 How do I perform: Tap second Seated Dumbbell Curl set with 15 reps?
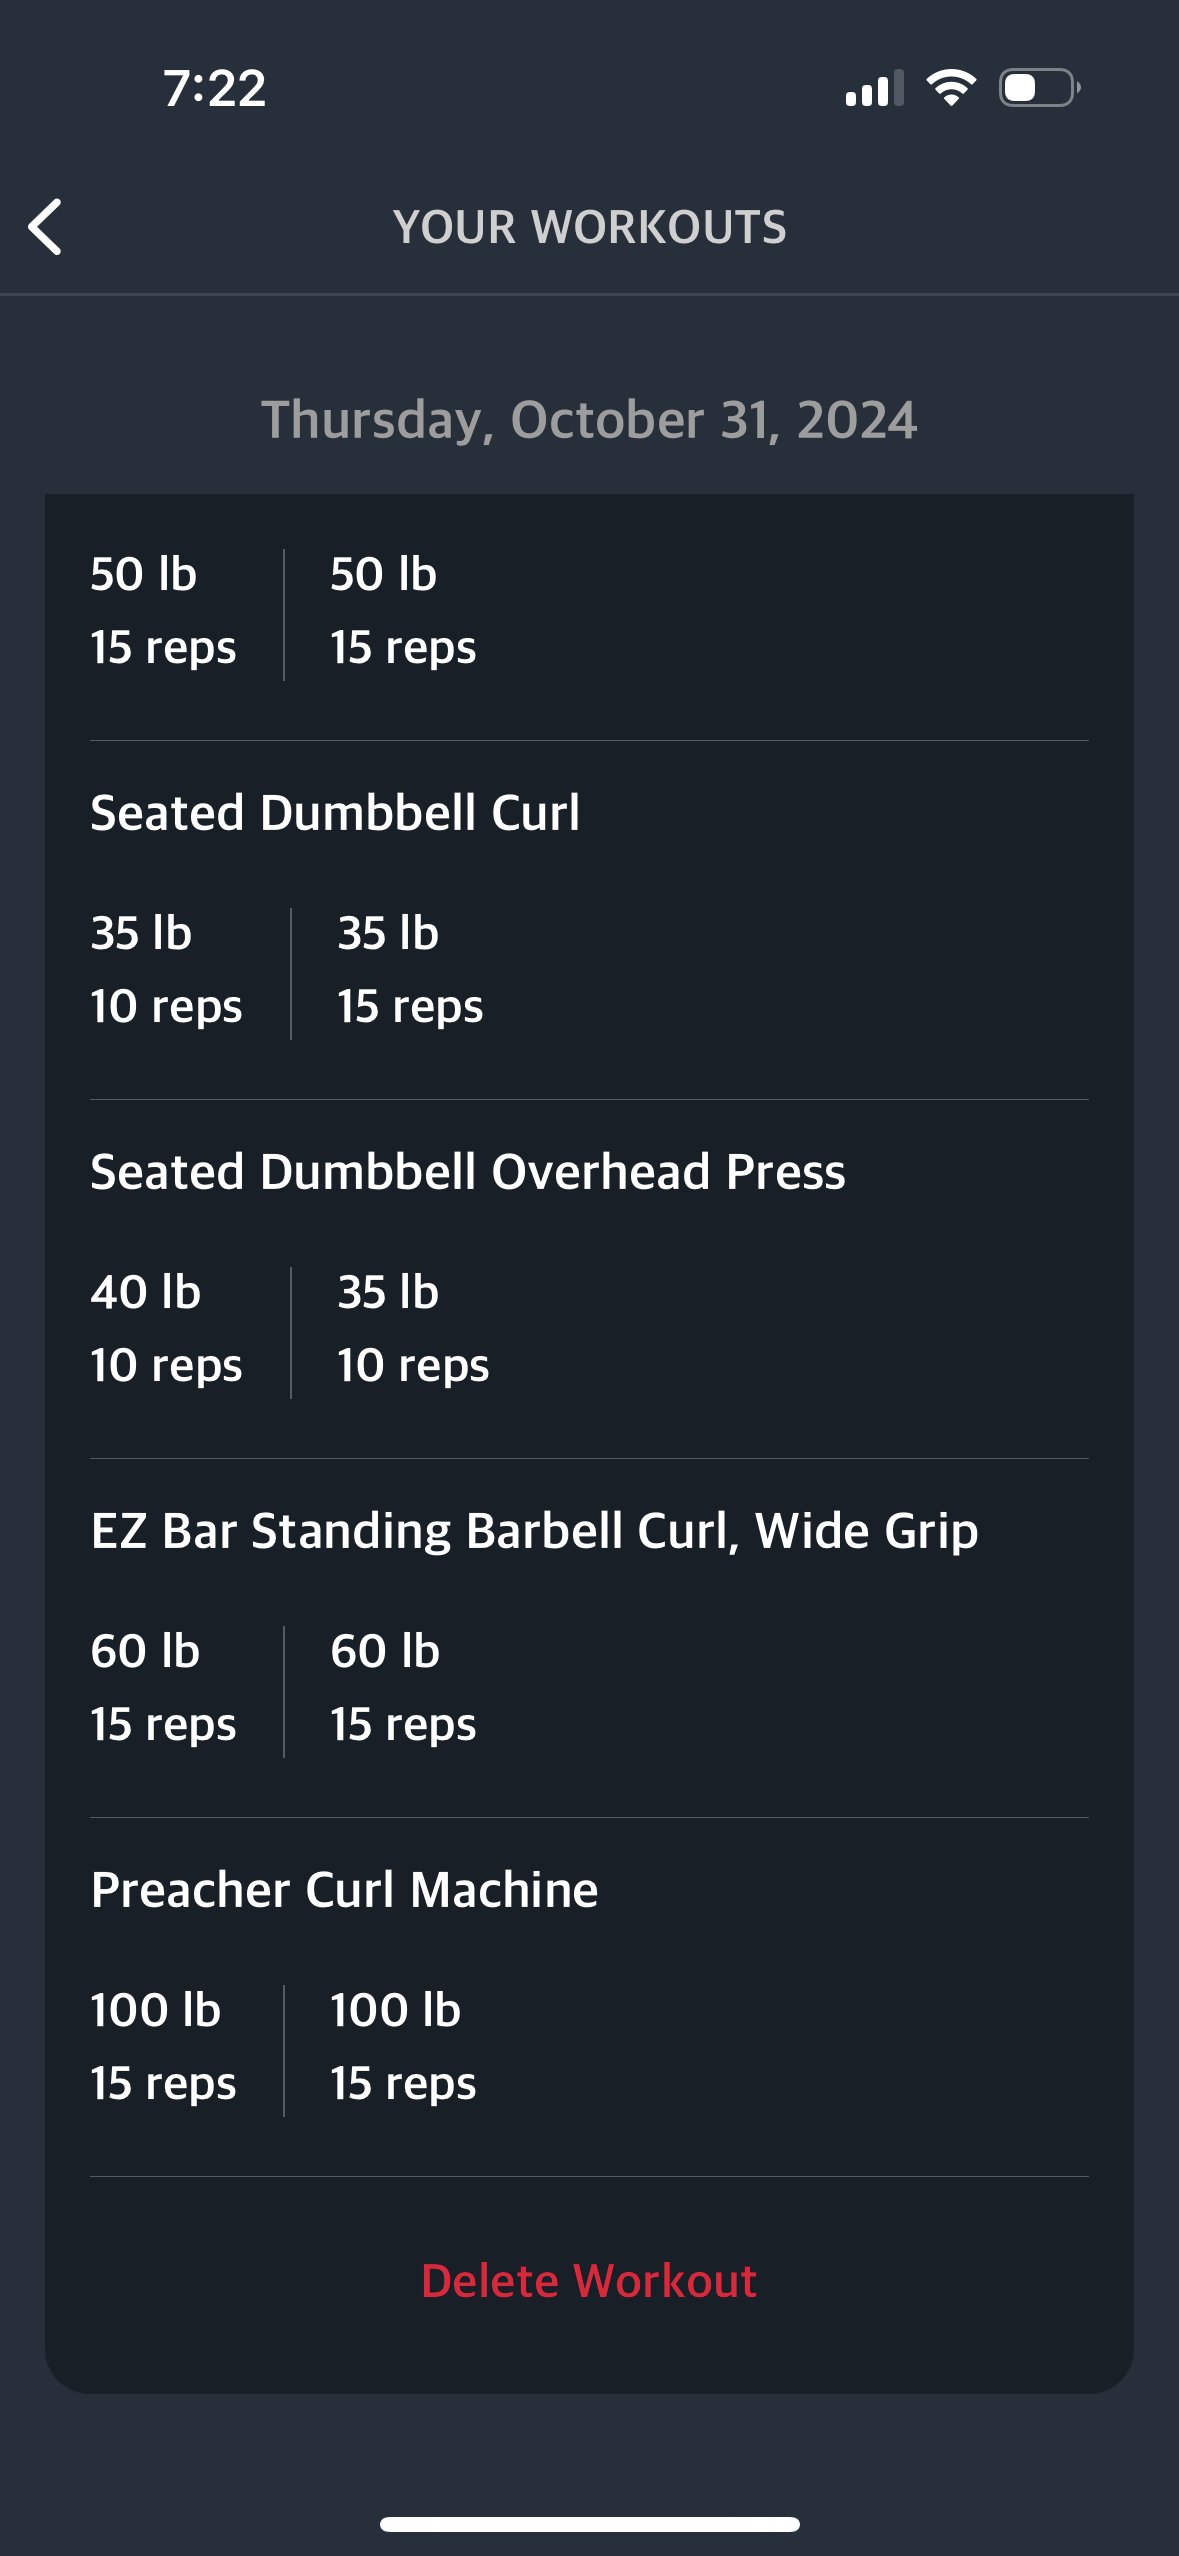(x=410, y=969)
